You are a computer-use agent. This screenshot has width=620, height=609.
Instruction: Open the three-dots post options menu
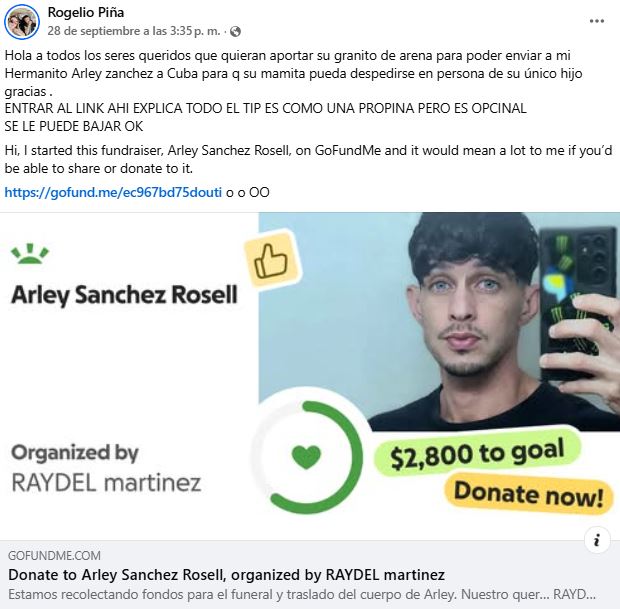click(596, 21)
